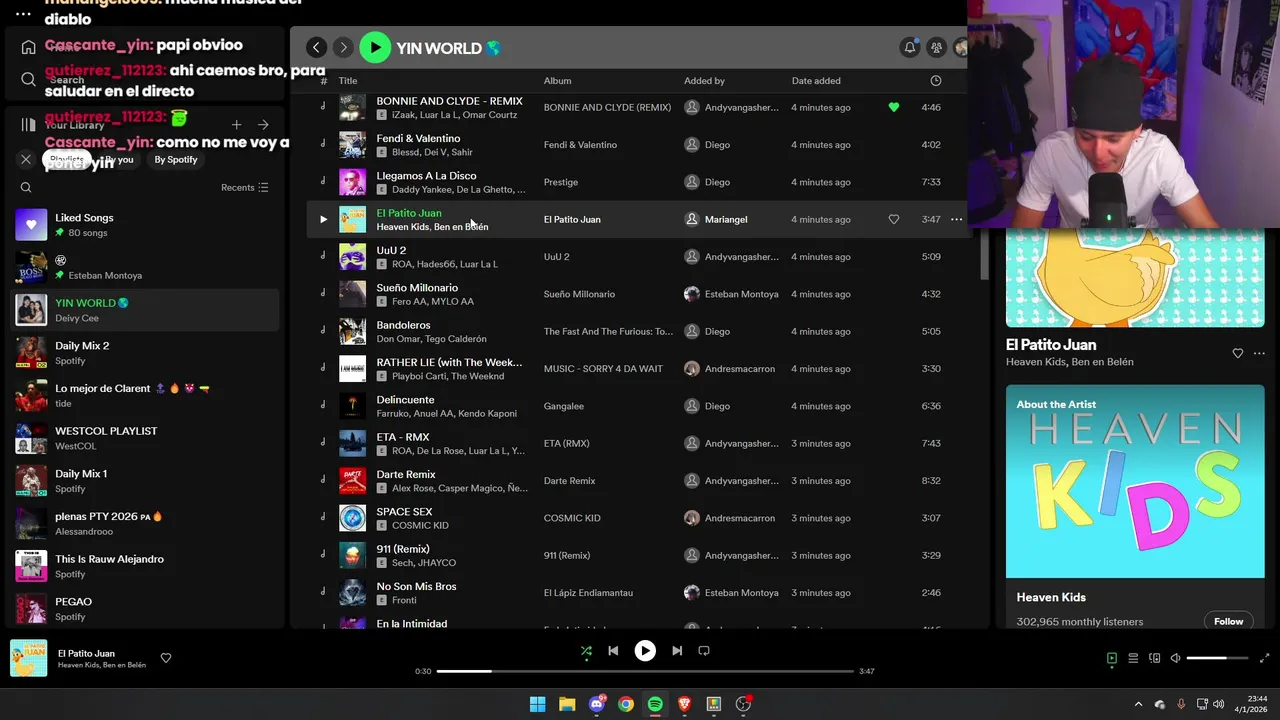Screen dimensions: 1280x720
Task: Click the Search magnifier in the sidebar
Action: coord(28,80)
